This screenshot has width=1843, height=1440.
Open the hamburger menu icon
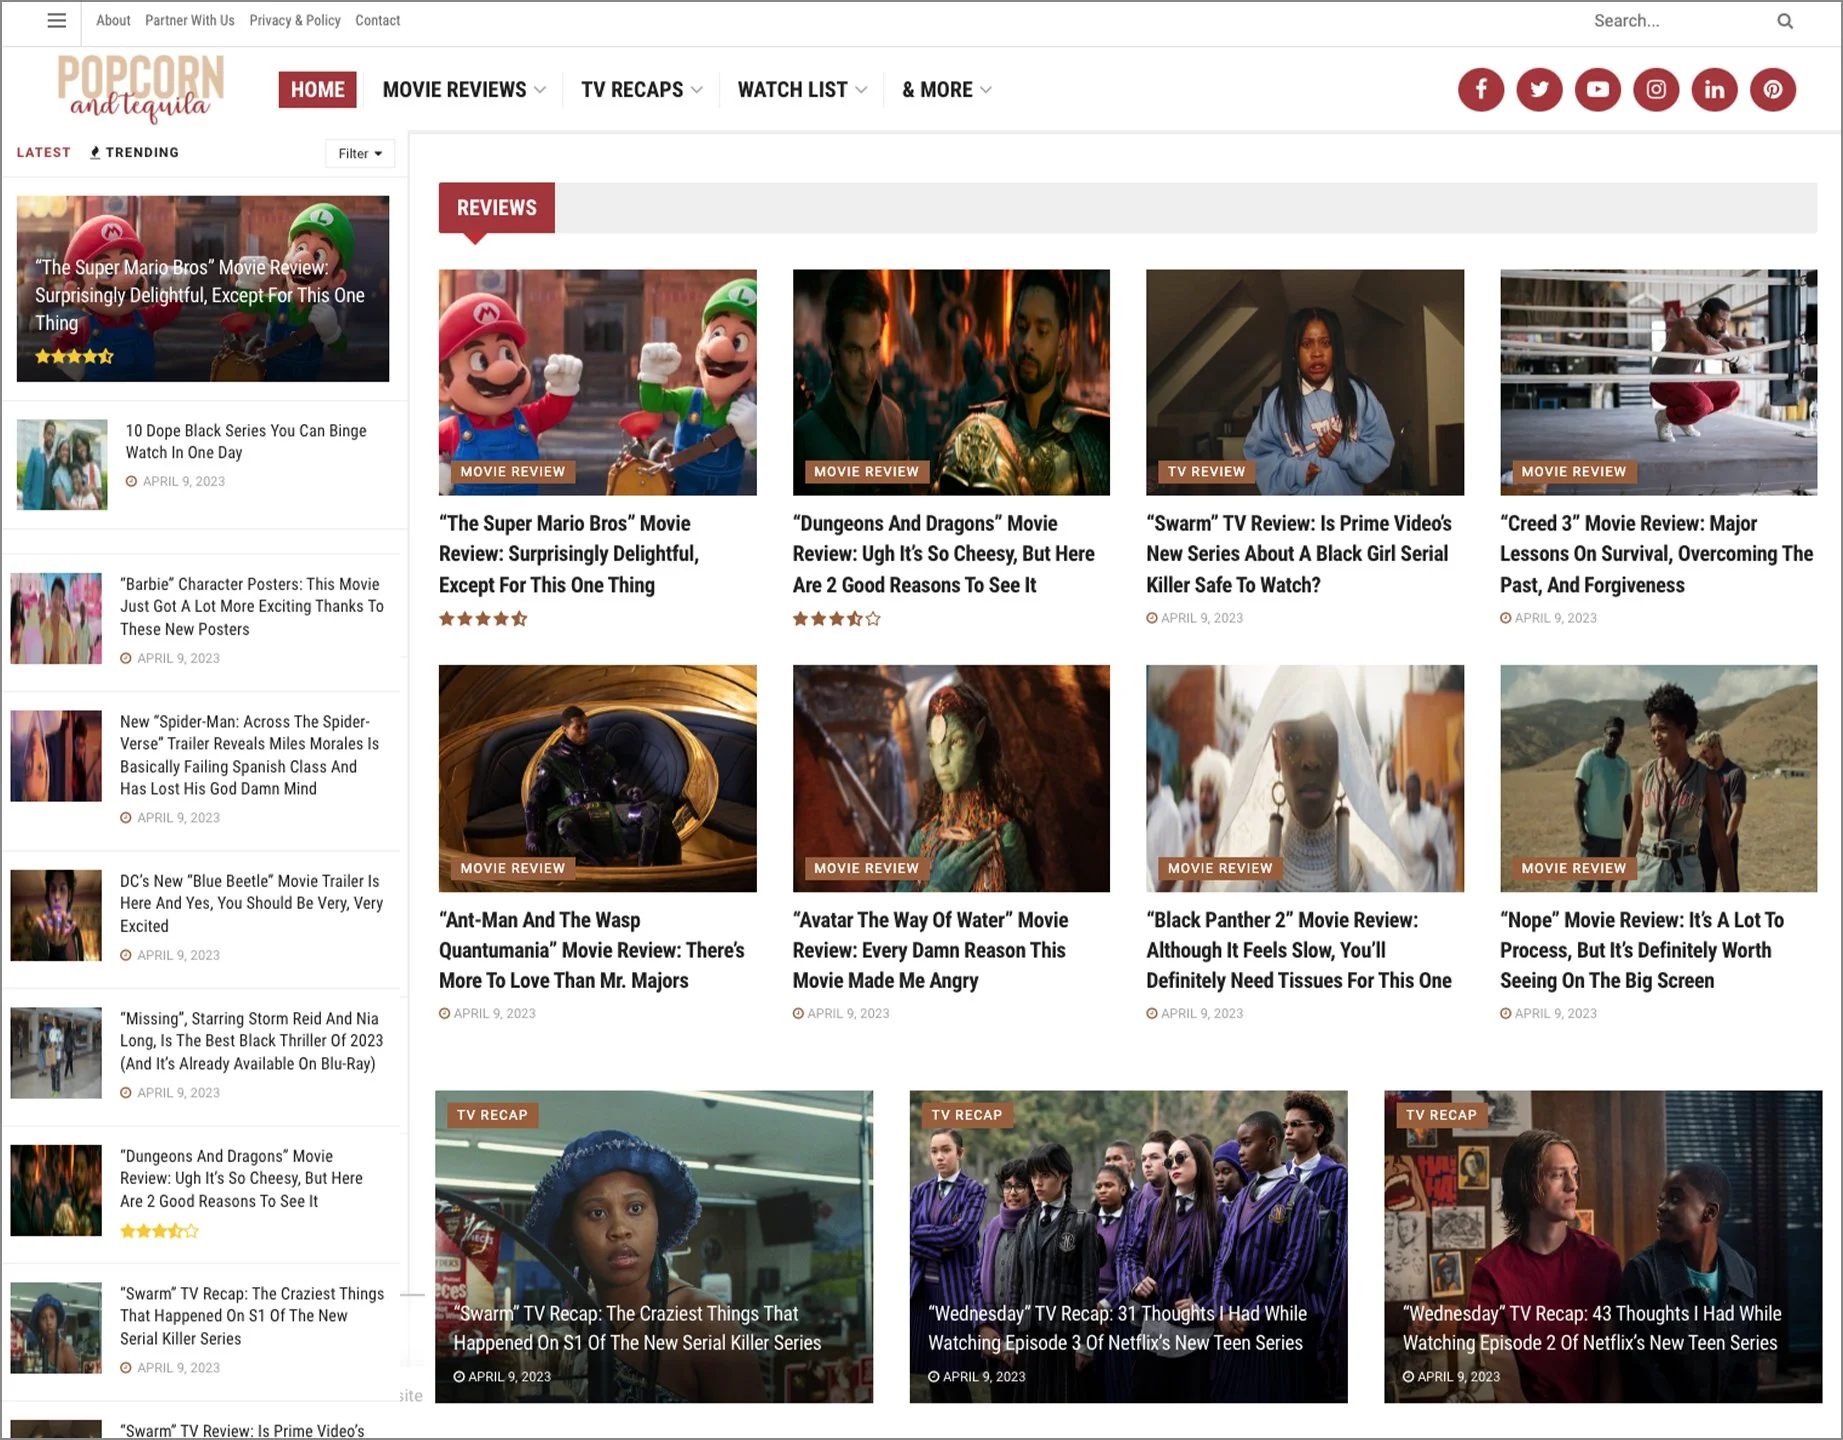57,20
